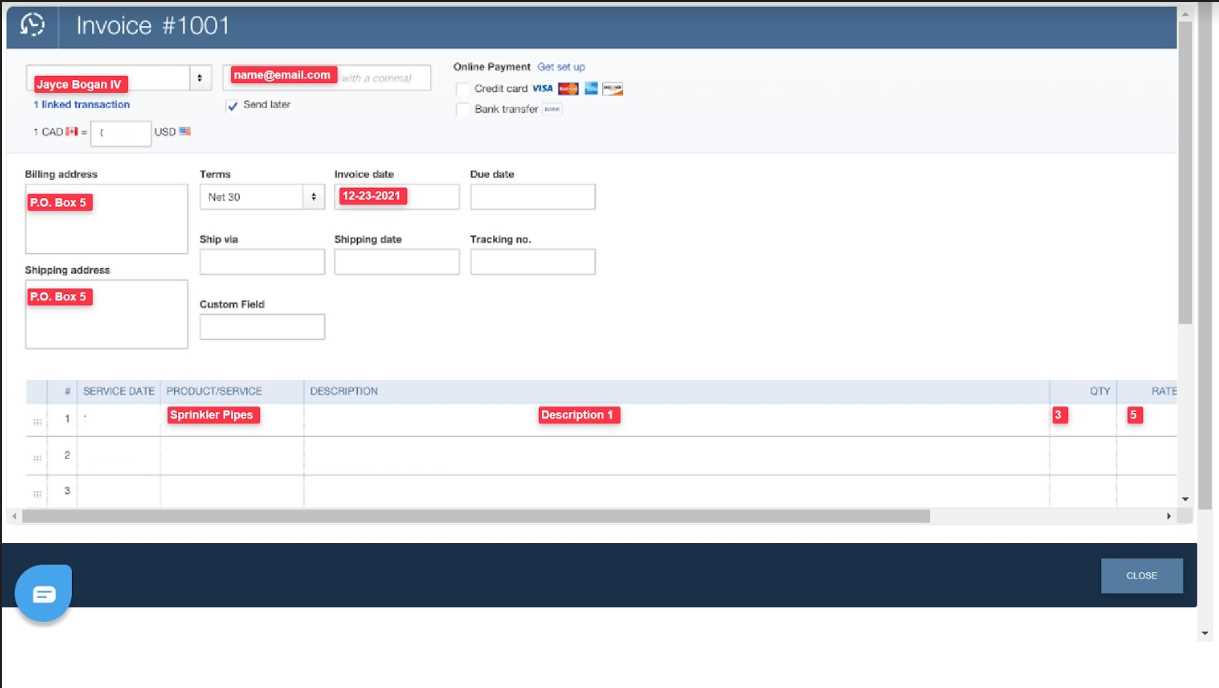Click the invoice panel scroll down arrow
The image size is (1219, 688).
(1185, 498)
